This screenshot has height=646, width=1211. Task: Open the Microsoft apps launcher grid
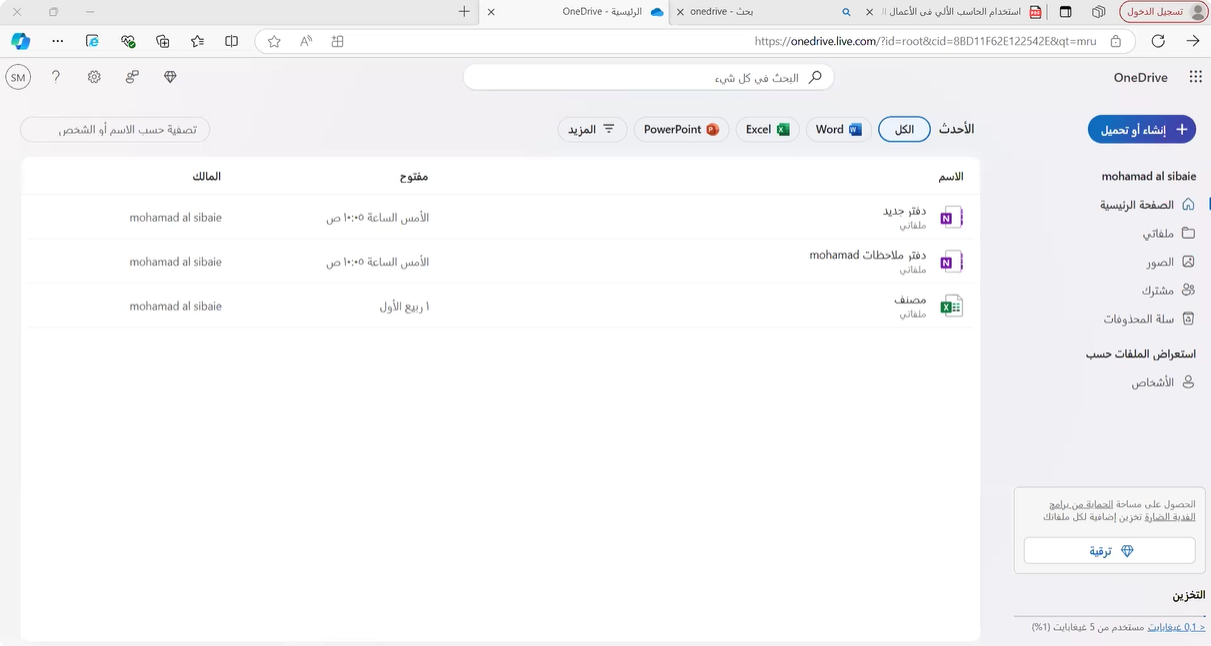point(1195,77)
